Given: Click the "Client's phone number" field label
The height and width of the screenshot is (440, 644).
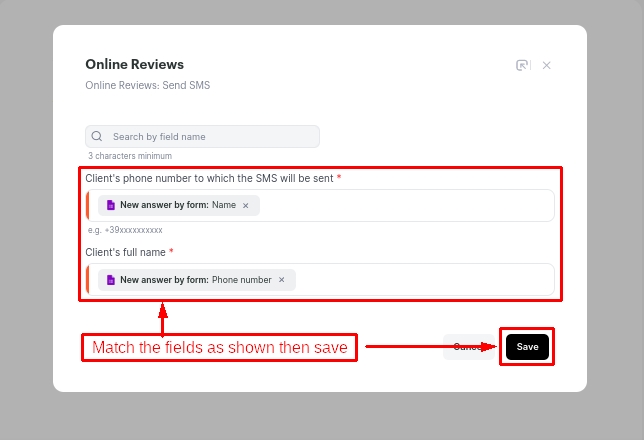Looking at the screenshot, I should point(209,178).
